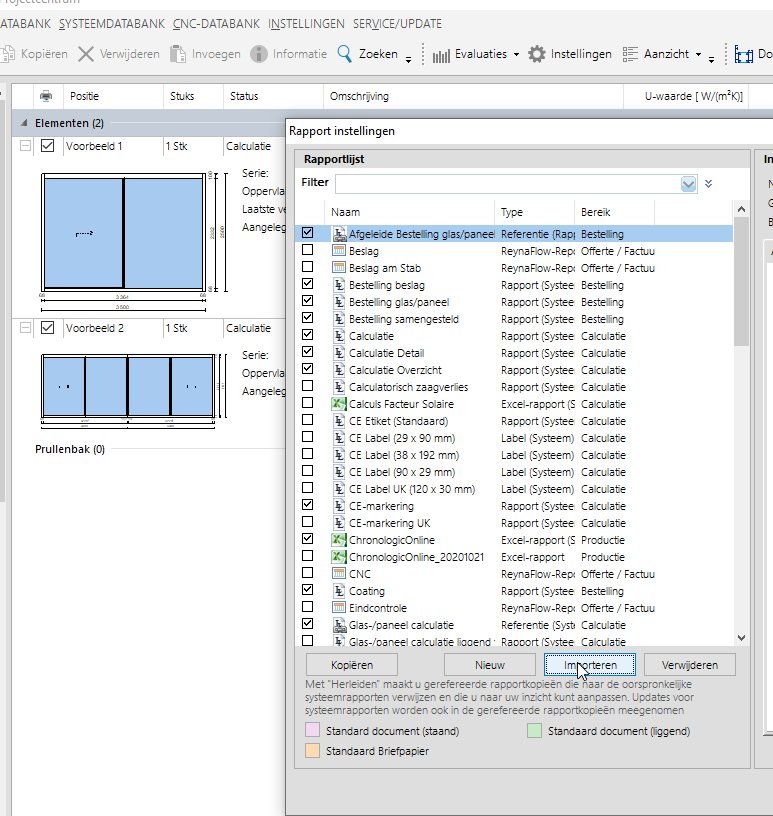Open Zoeken magnifier tool

(345, 54)
